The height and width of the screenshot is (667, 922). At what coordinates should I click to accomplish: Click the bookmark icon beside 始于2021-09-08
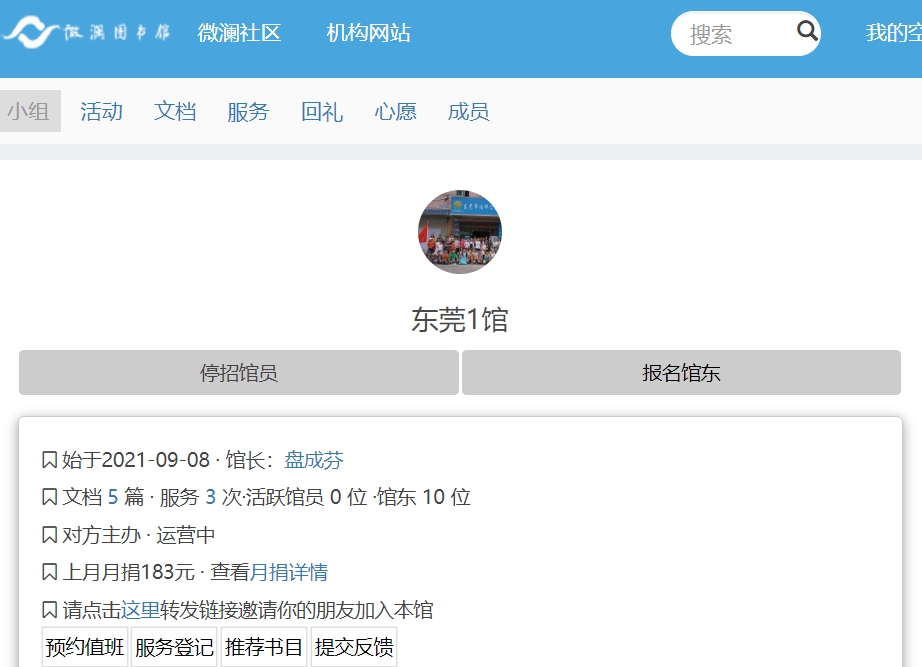tap(49, 460)
